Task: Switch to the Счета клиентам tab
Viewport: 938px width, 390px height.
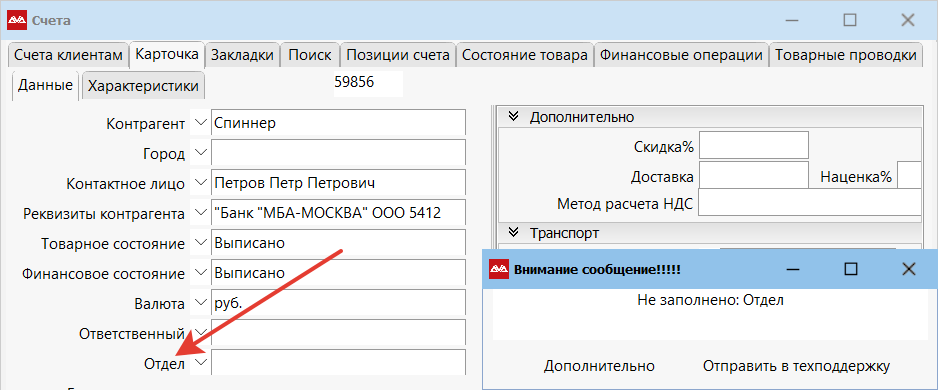Action: click(68, 55)
